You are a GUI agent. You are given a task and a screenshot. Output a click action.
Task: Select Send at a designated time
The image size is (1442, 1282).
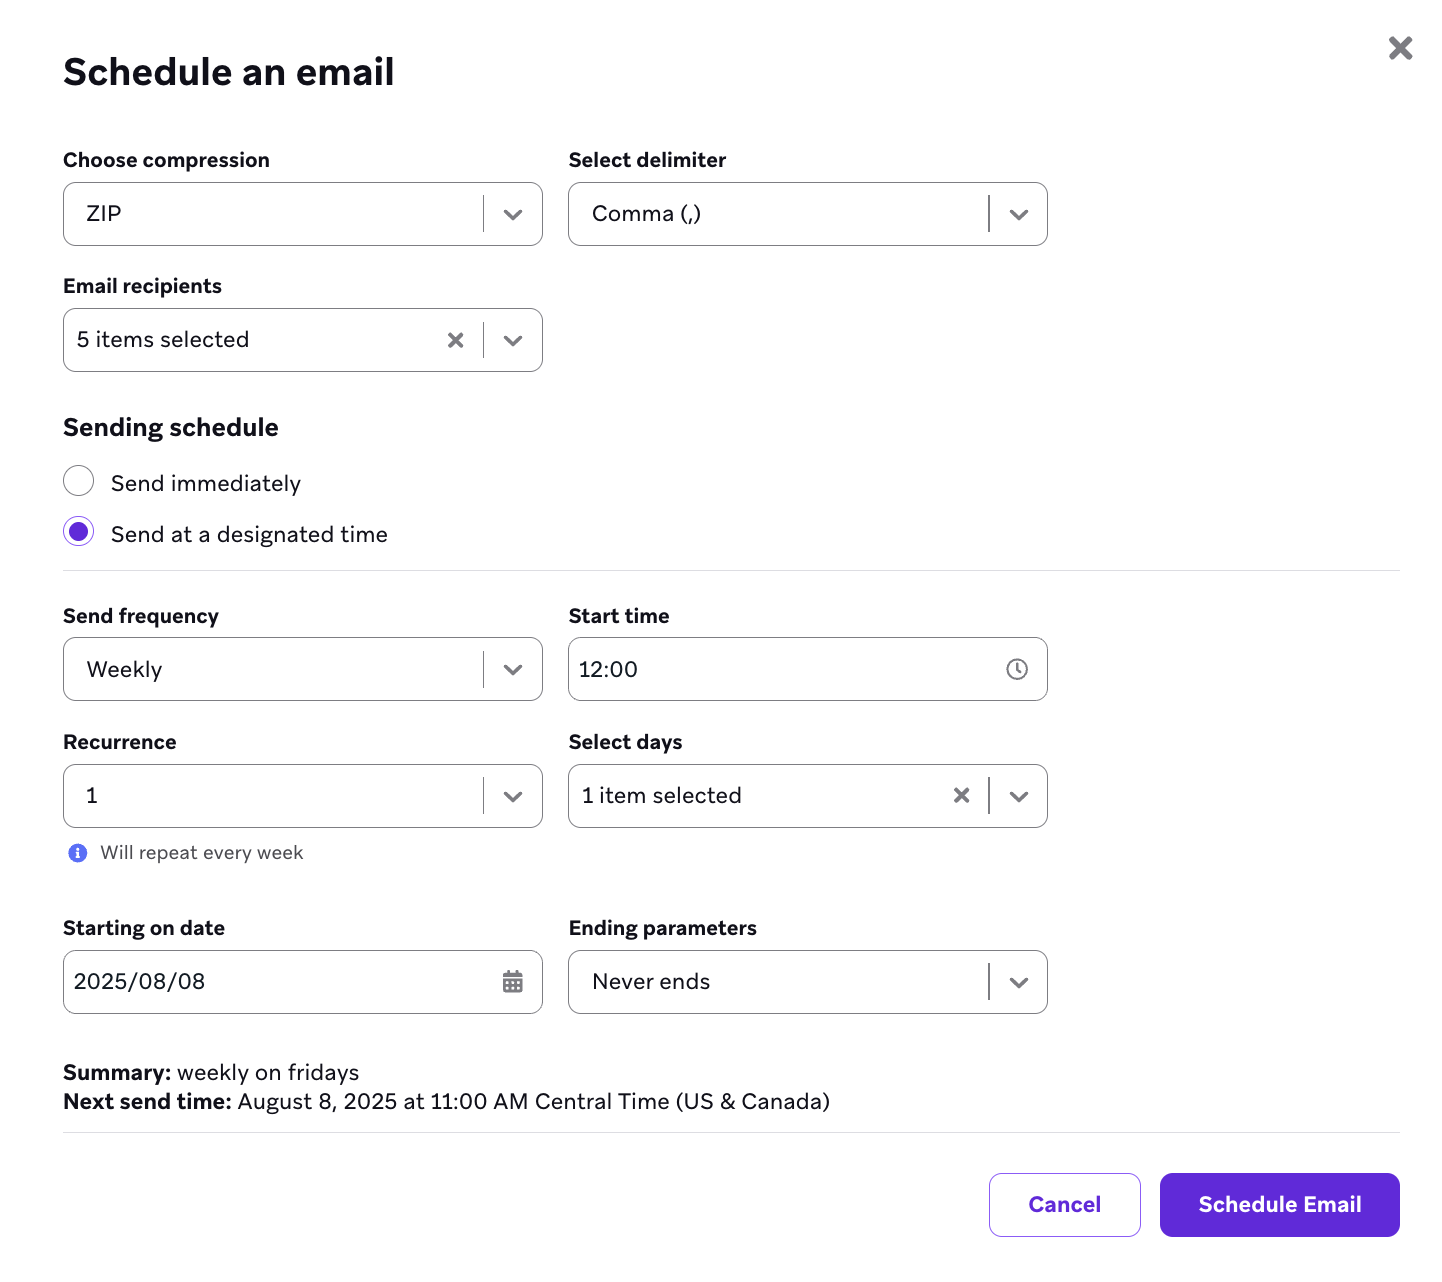[x=78, y=531]
